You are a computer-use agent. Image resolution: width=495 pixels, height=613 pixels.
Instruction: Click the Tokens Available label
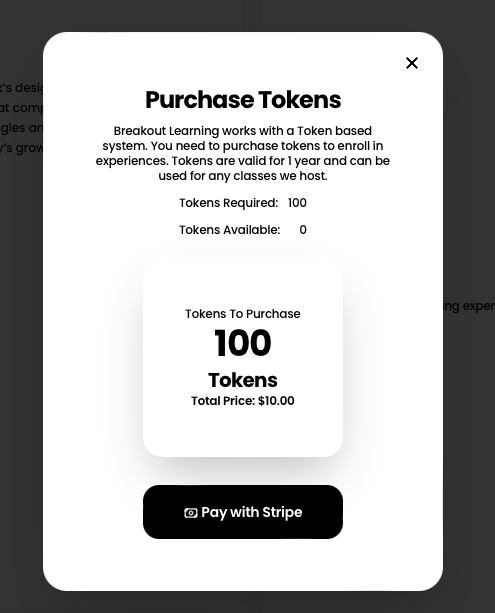click(x=230, y=230)
